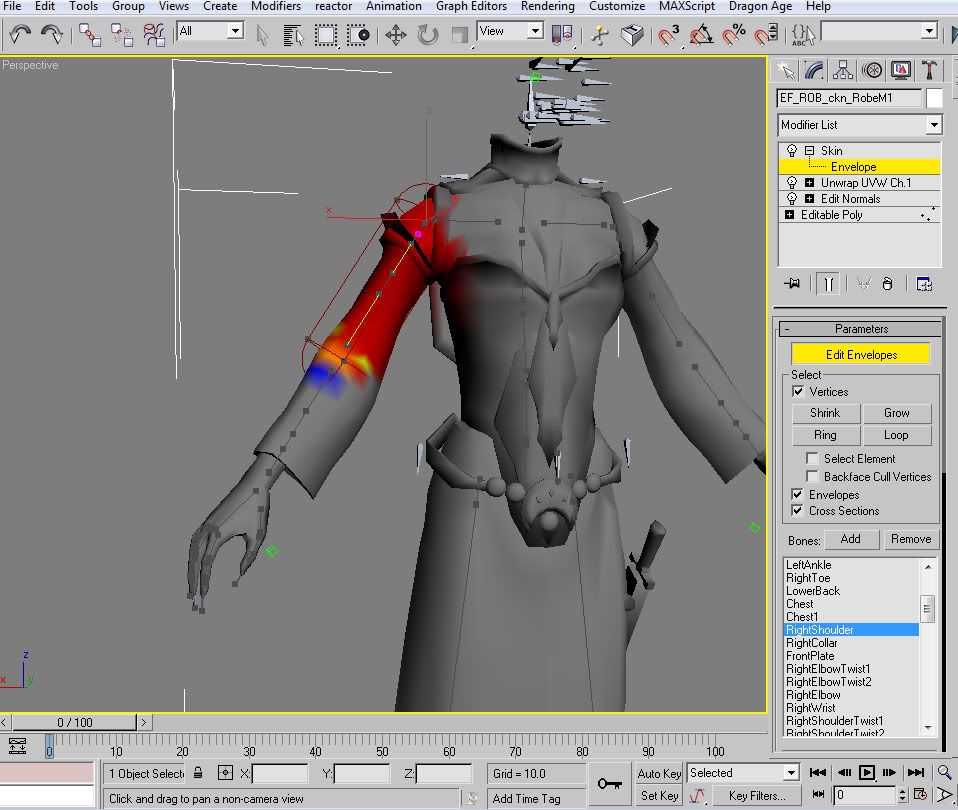Open the Motion command panel tab
Viewport: 958px width, 810px height.
(873, 69)
